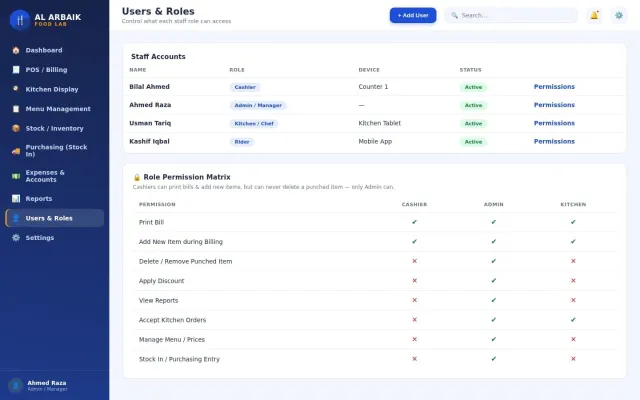Open Expenses & Accounts section

pyautogui.click(x=55, y=176)
